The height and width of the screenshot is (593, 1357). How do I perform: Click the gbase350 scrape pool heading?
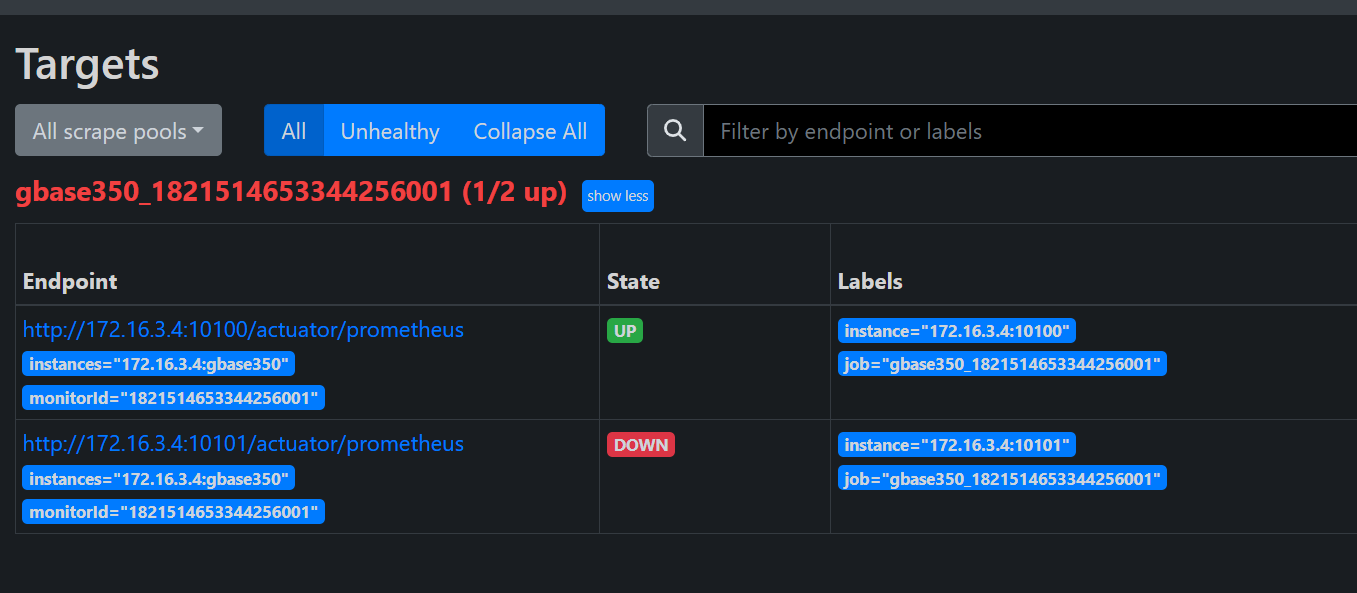(291, 193)
